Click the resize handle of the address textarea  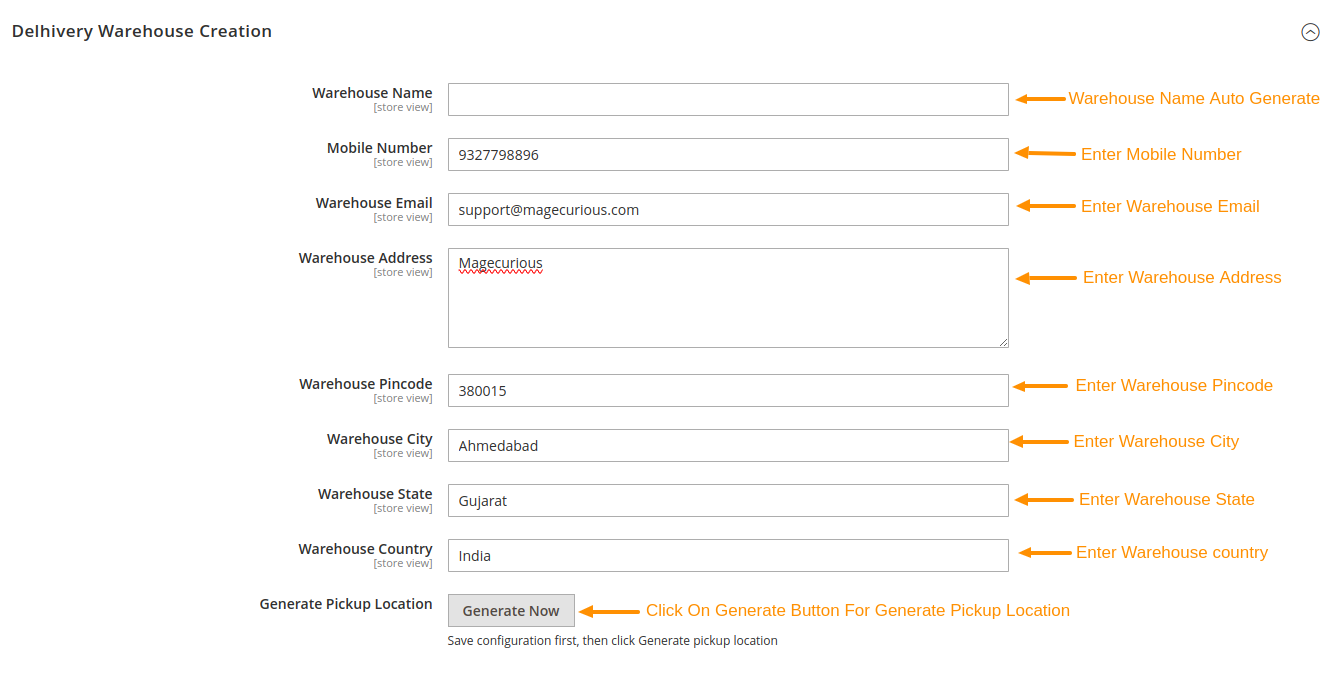[1003, 342]
